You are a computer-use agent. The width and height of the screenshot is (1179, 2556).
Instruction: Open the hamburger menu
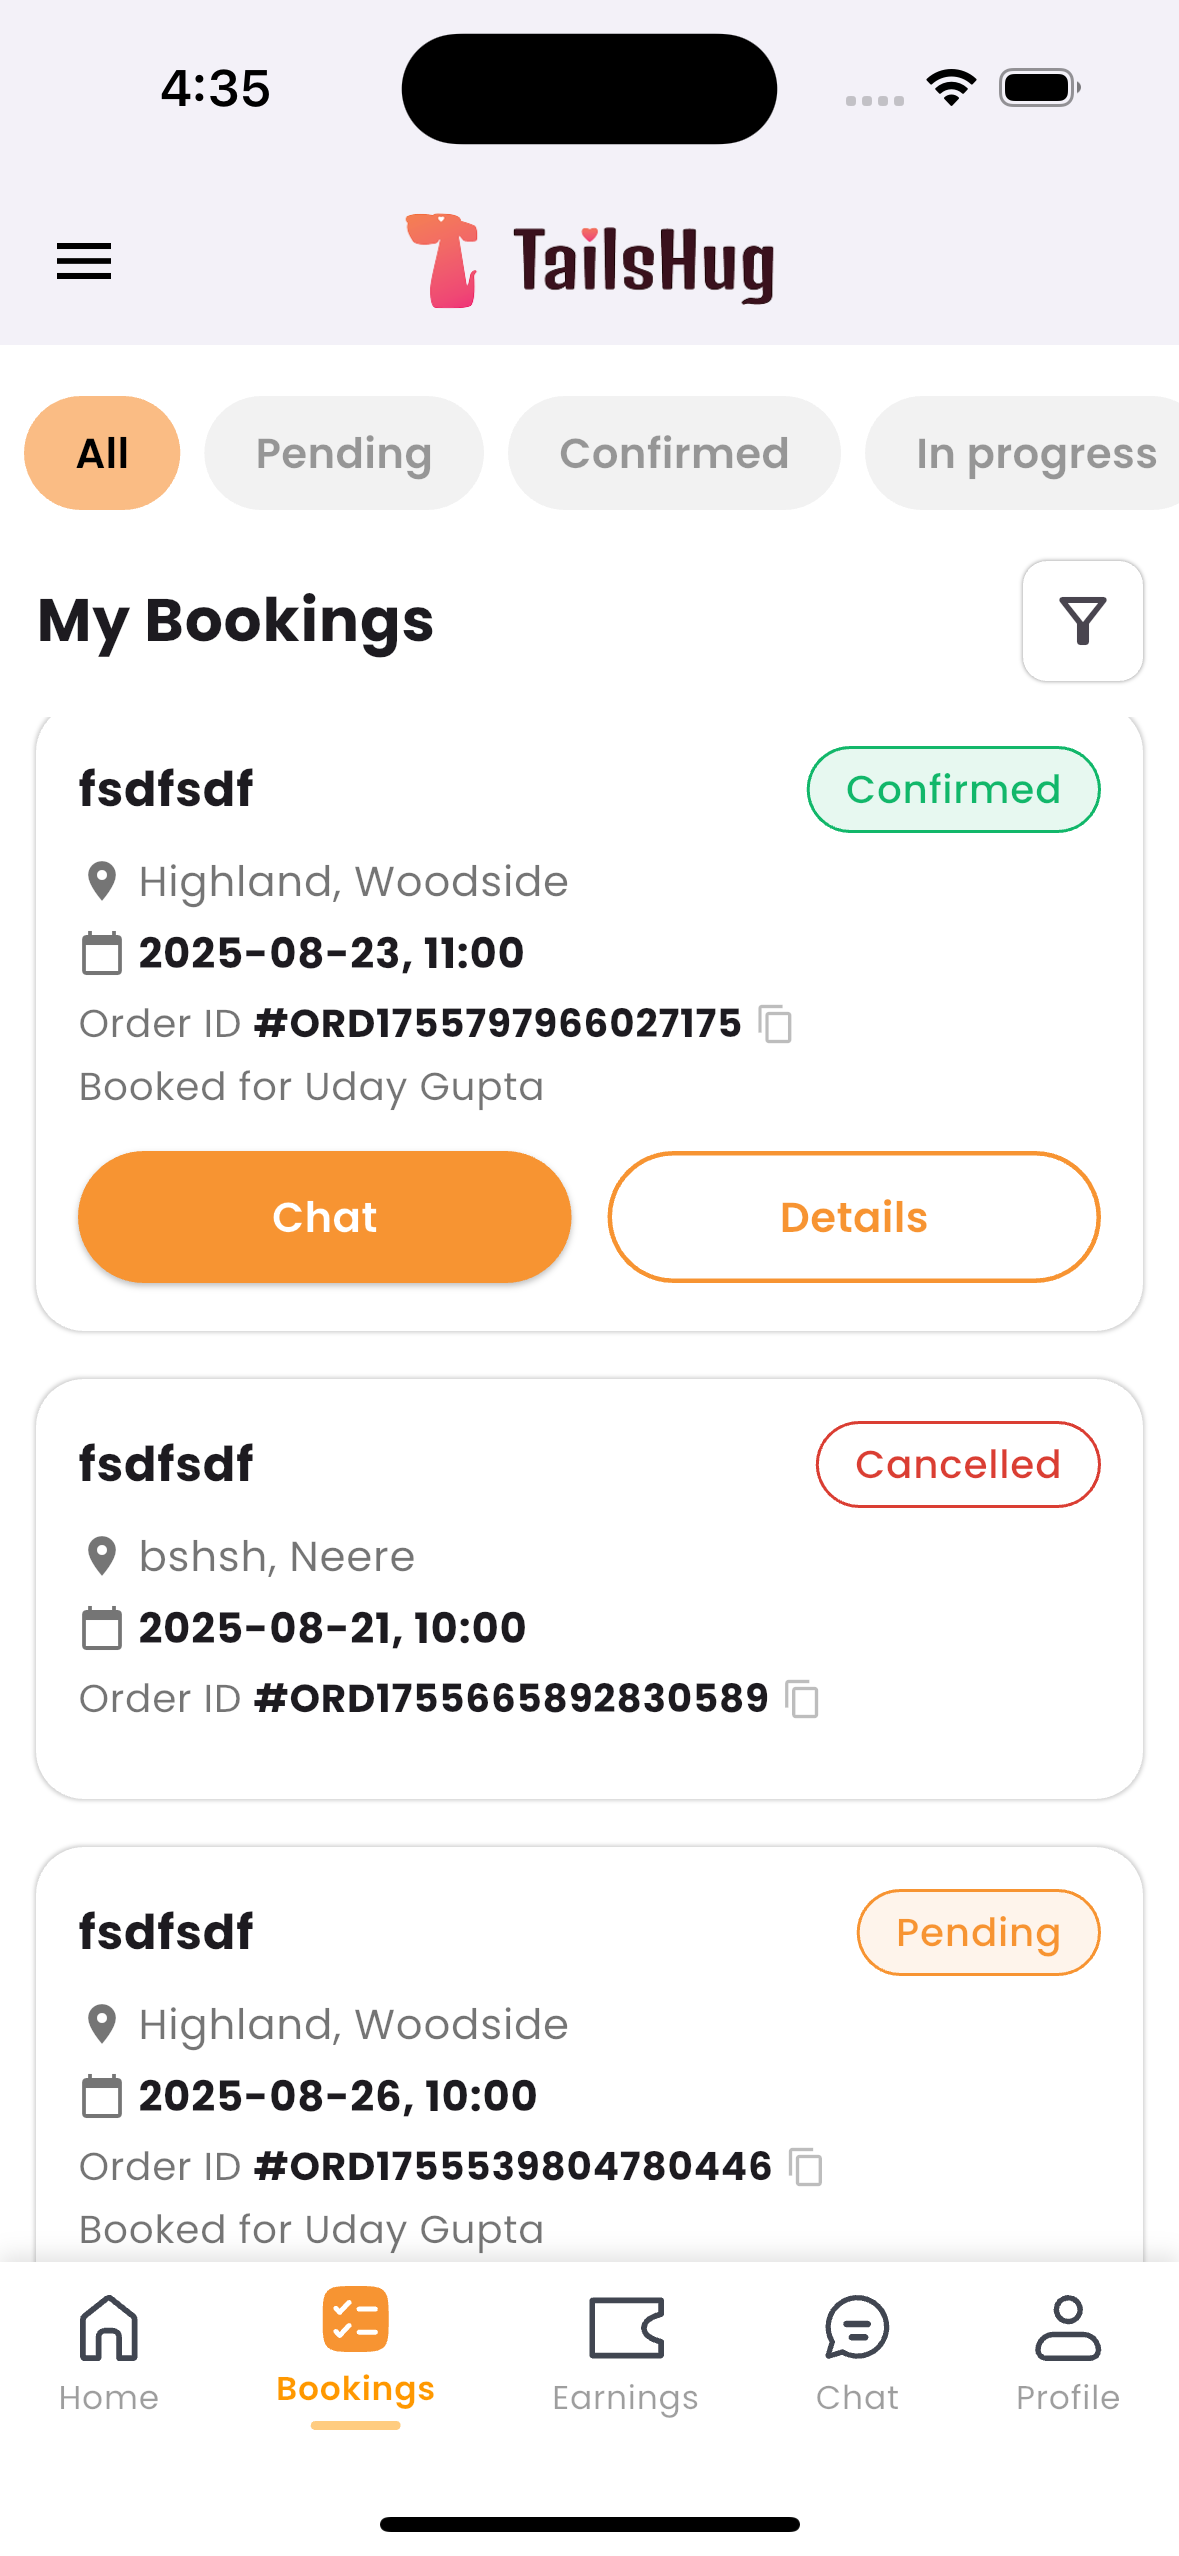pos(84,261)
